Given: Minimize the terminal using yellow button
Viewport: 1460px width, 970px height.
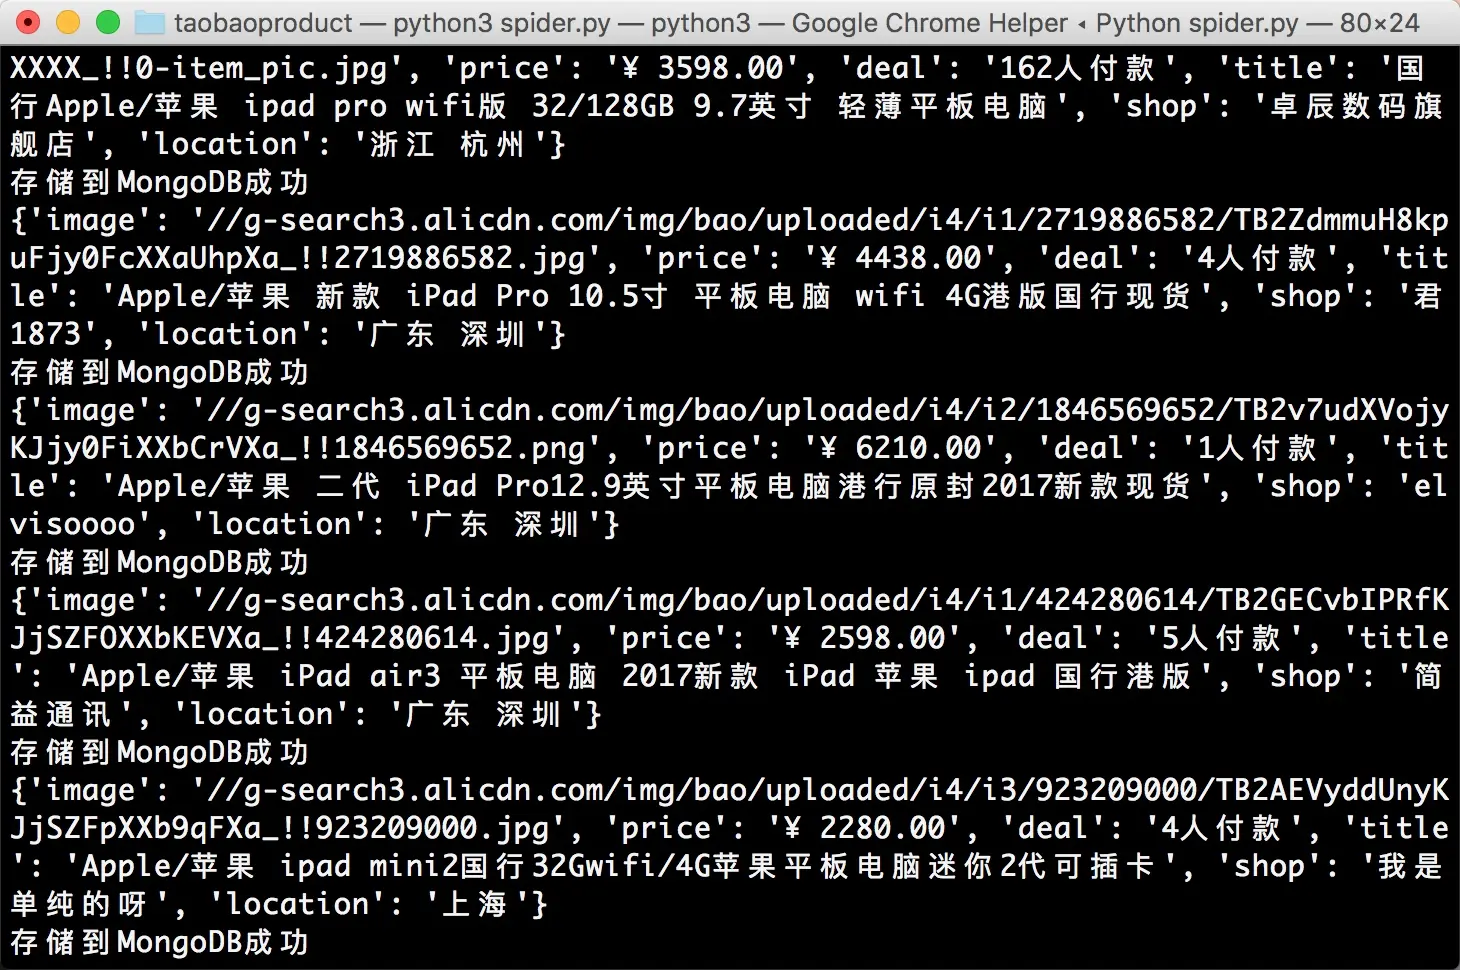Looking at the screenshot, I should point(68,22).
